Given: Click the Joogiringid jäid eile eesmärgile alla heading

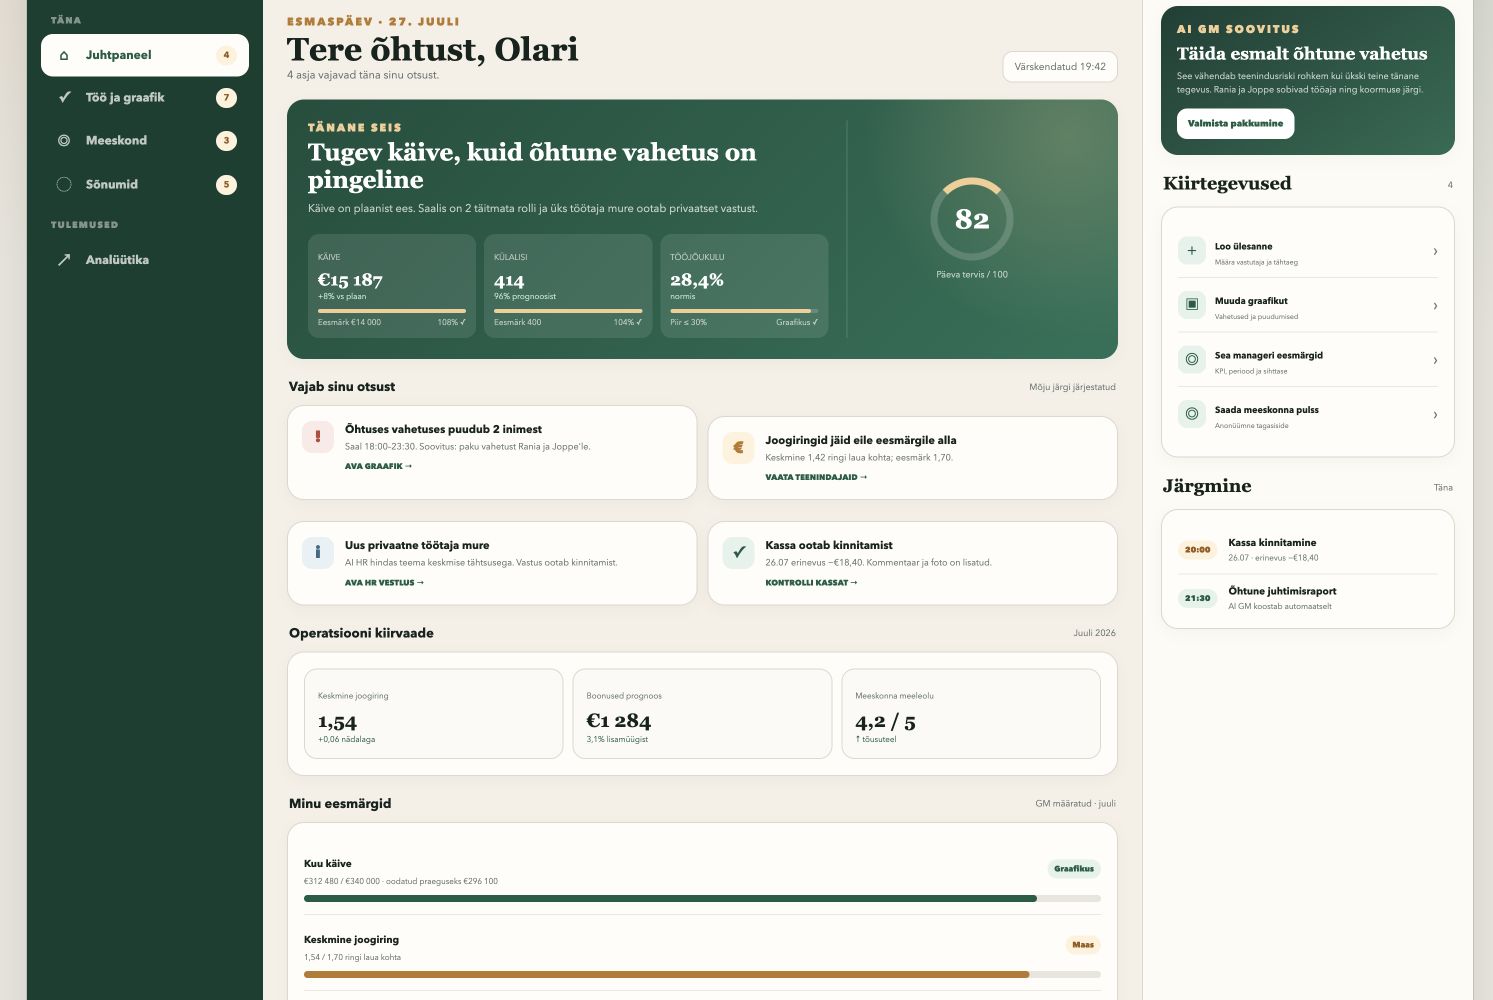Looking at the screenshot, I should click(x=861, y=440).
